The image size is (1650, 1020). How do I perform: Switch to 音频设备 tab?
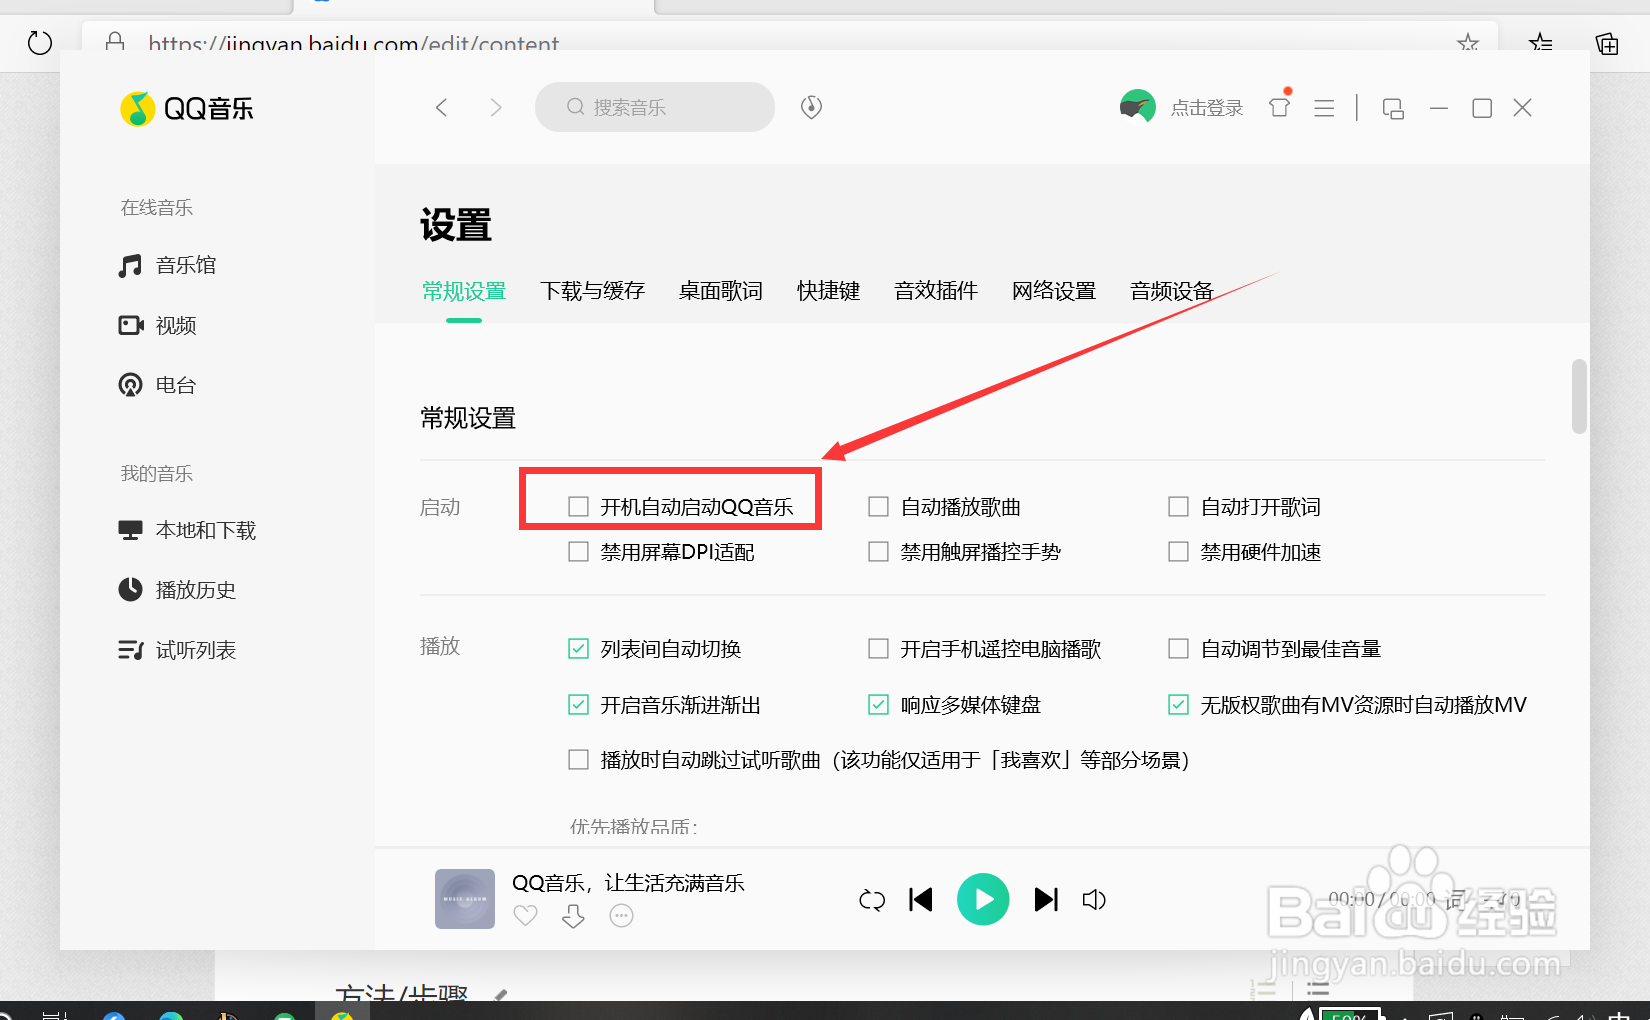1171,291
